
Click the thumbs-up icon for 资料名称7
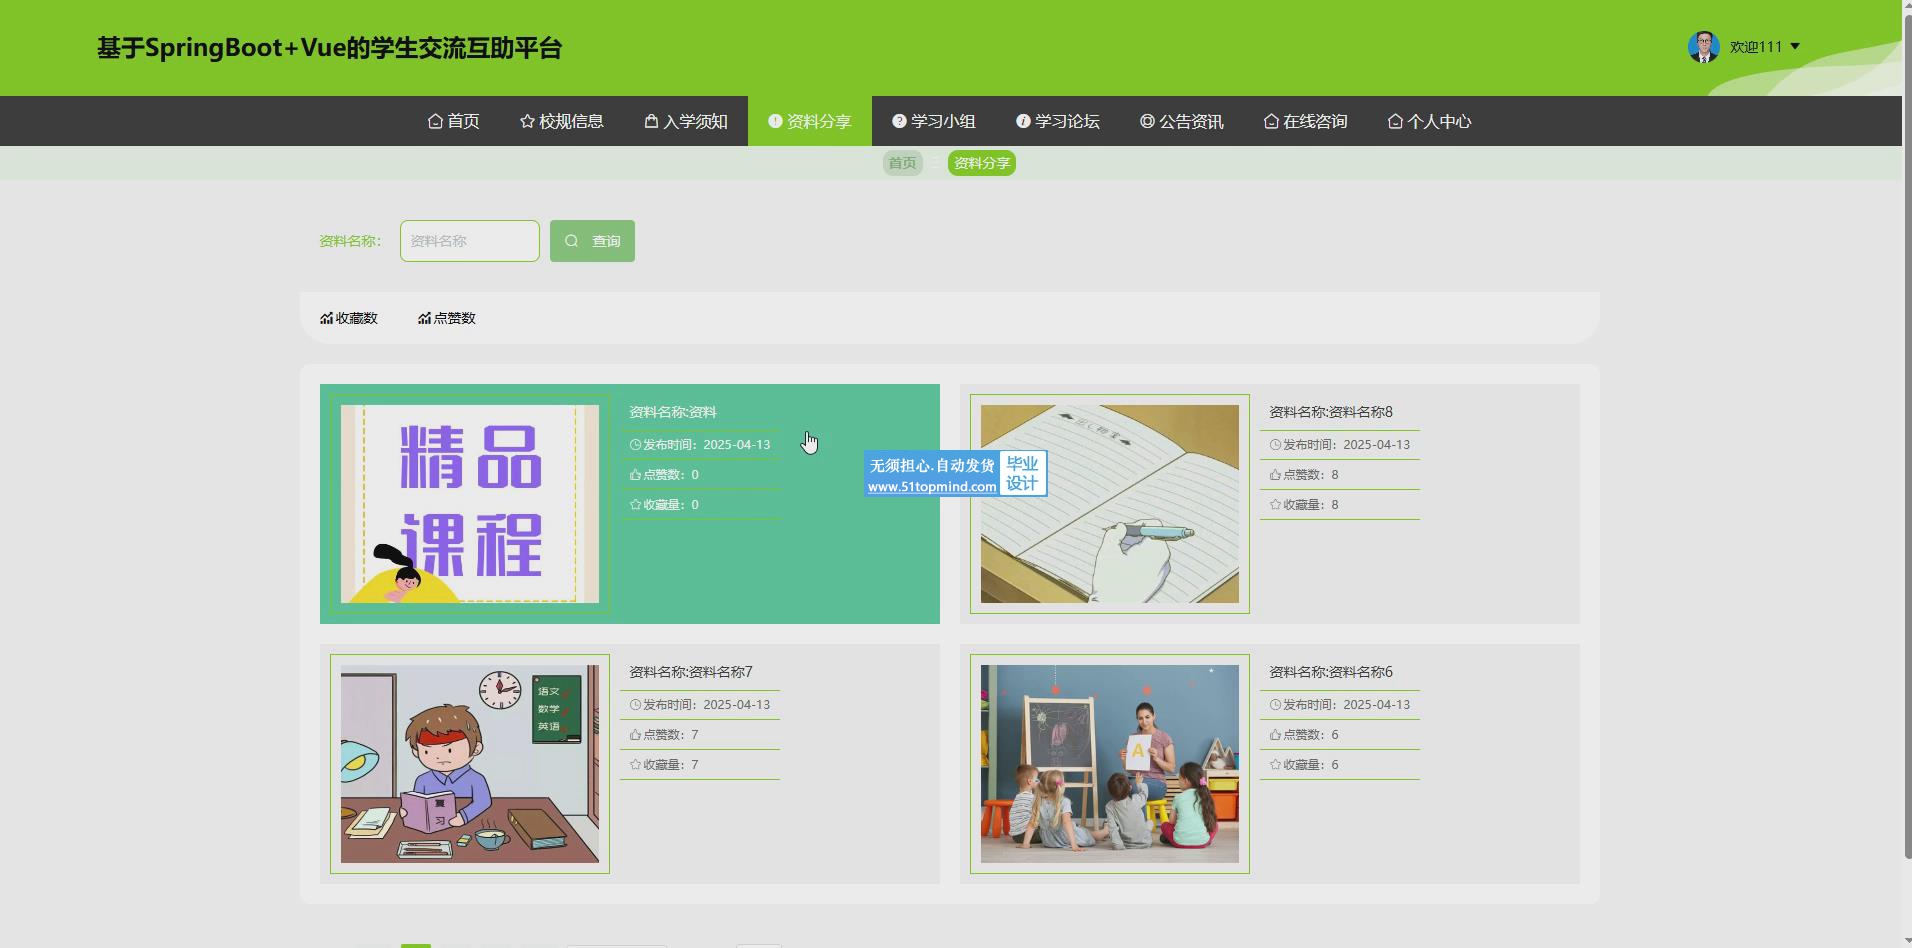point(635,735)
